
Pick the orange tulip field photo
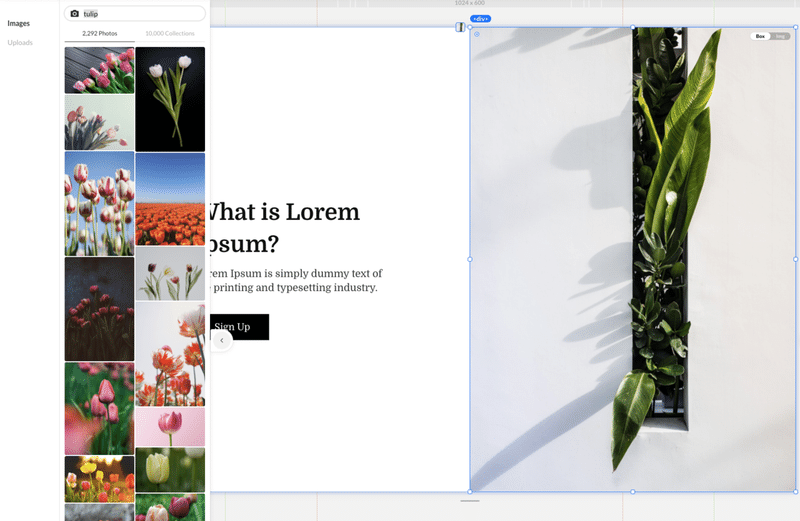170,199
